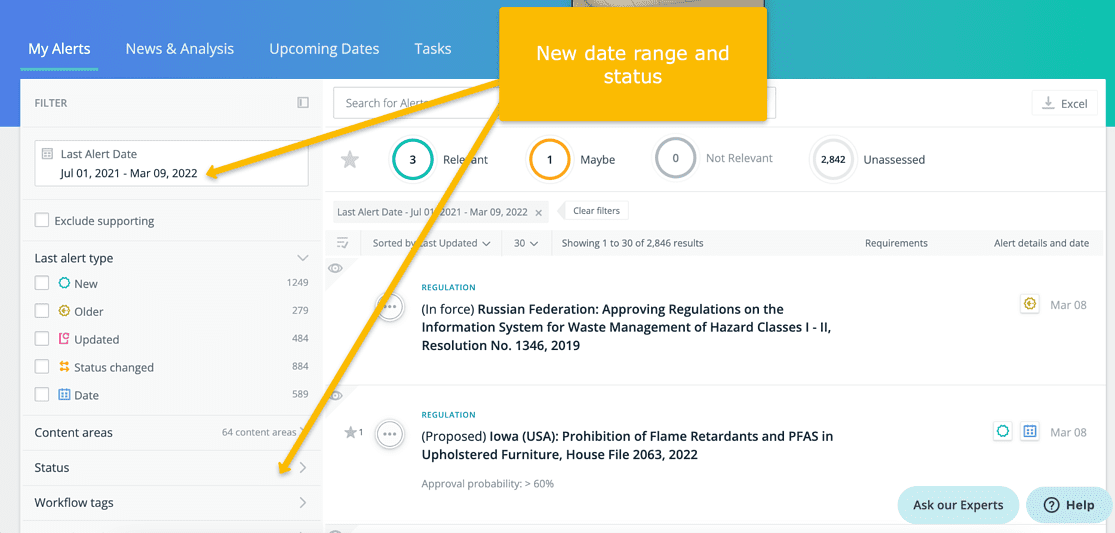Image resolution: width=1115 pixels, height=533 pixels.
Task: Check the New alert type checkbox
Action: coord(42,284)
